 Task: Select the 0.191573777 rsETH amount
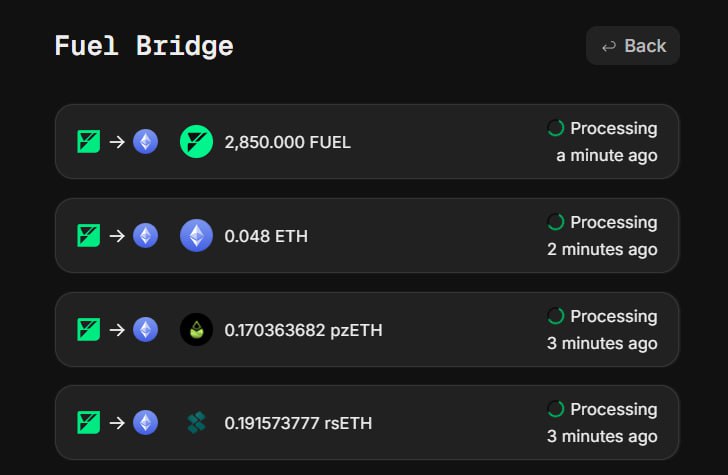click(298, 424)
